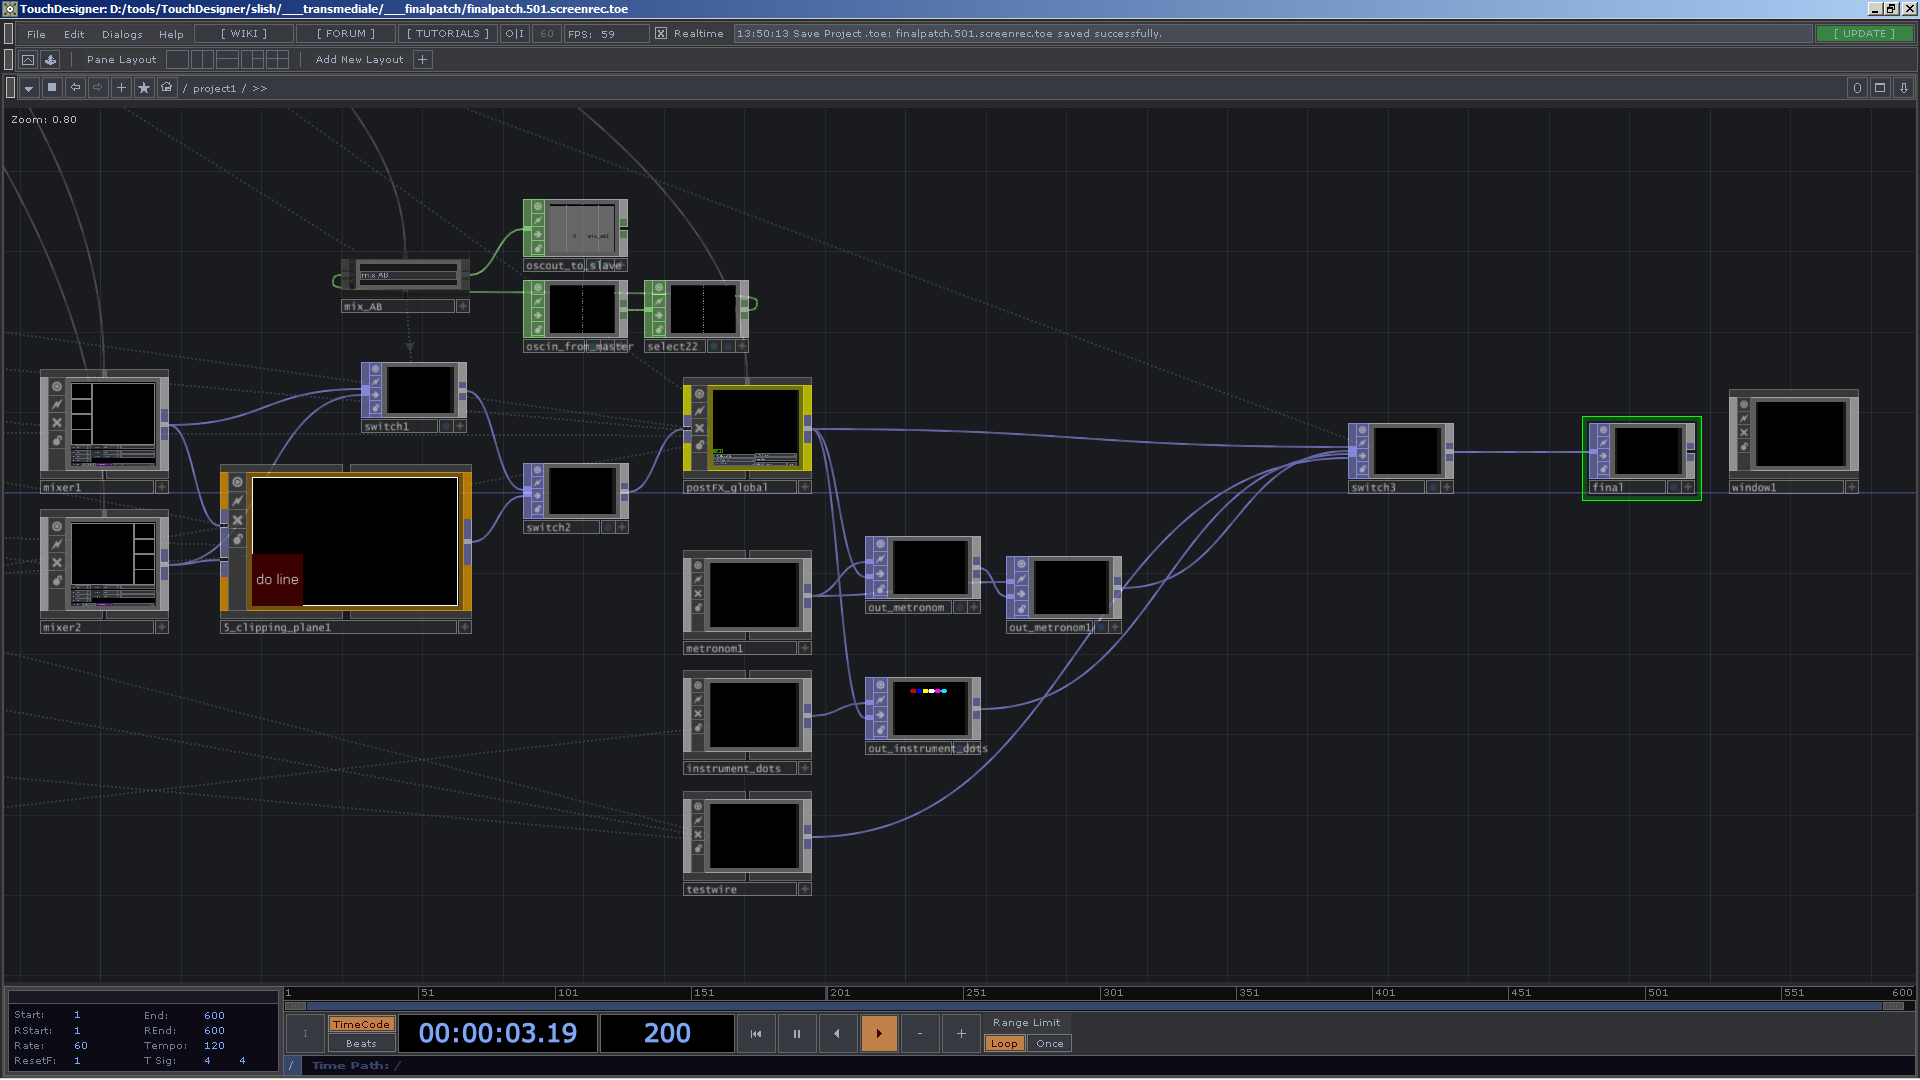Toggle the Realtime checkbox

coord(661,34)
